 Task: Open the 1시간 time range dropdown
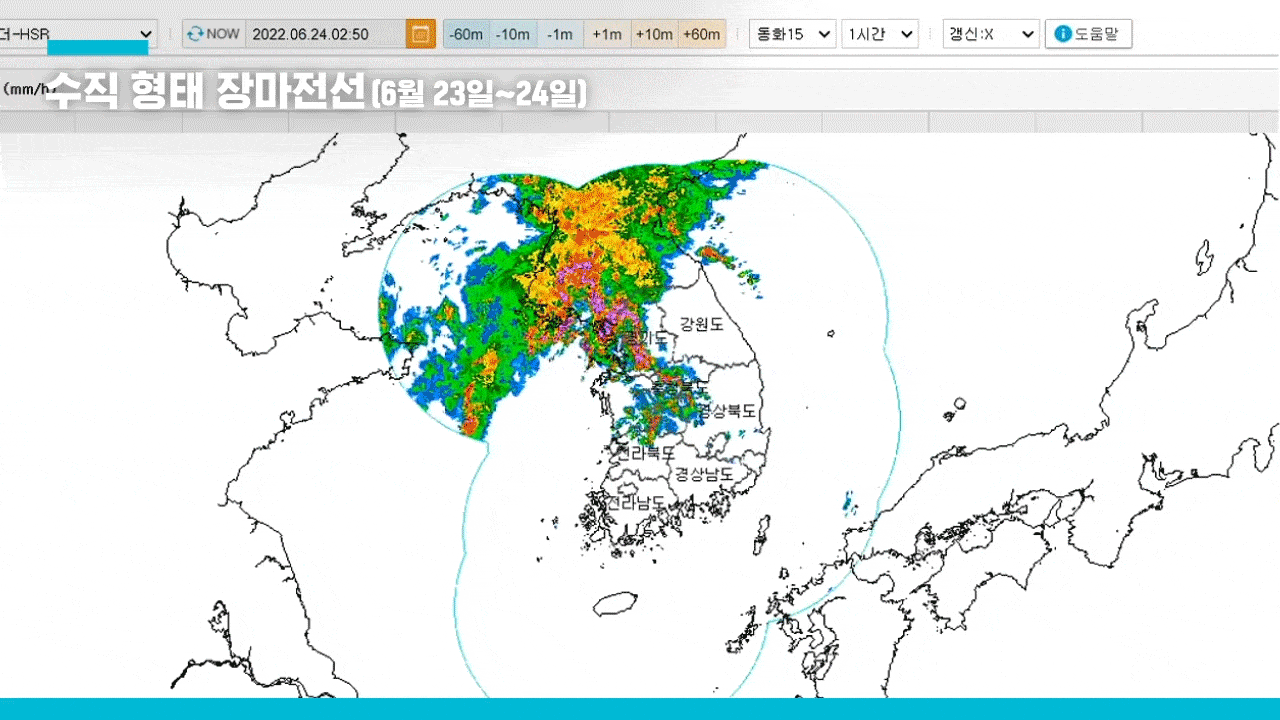pos(880,34)
